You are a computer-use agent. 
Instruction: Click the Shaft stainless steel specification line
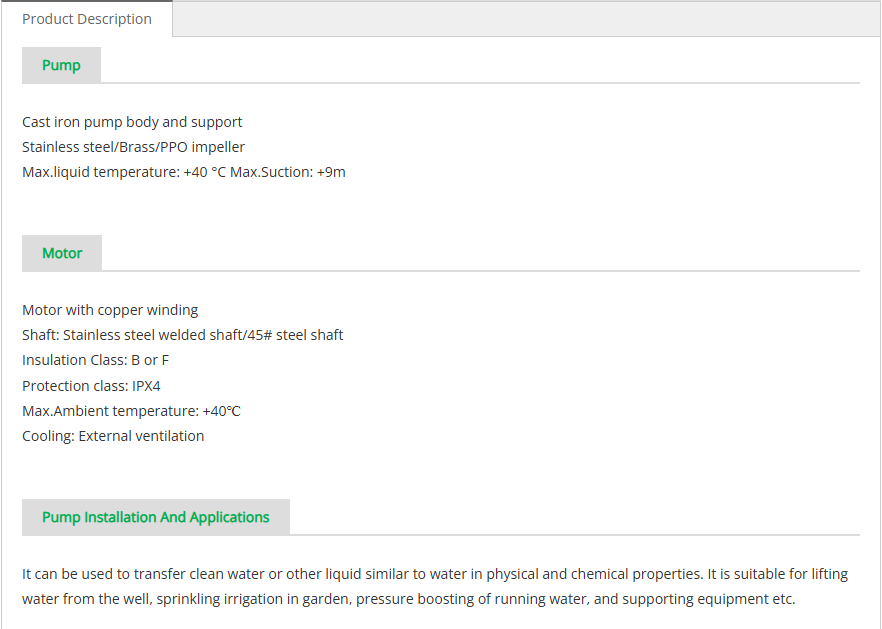point(182,335)
